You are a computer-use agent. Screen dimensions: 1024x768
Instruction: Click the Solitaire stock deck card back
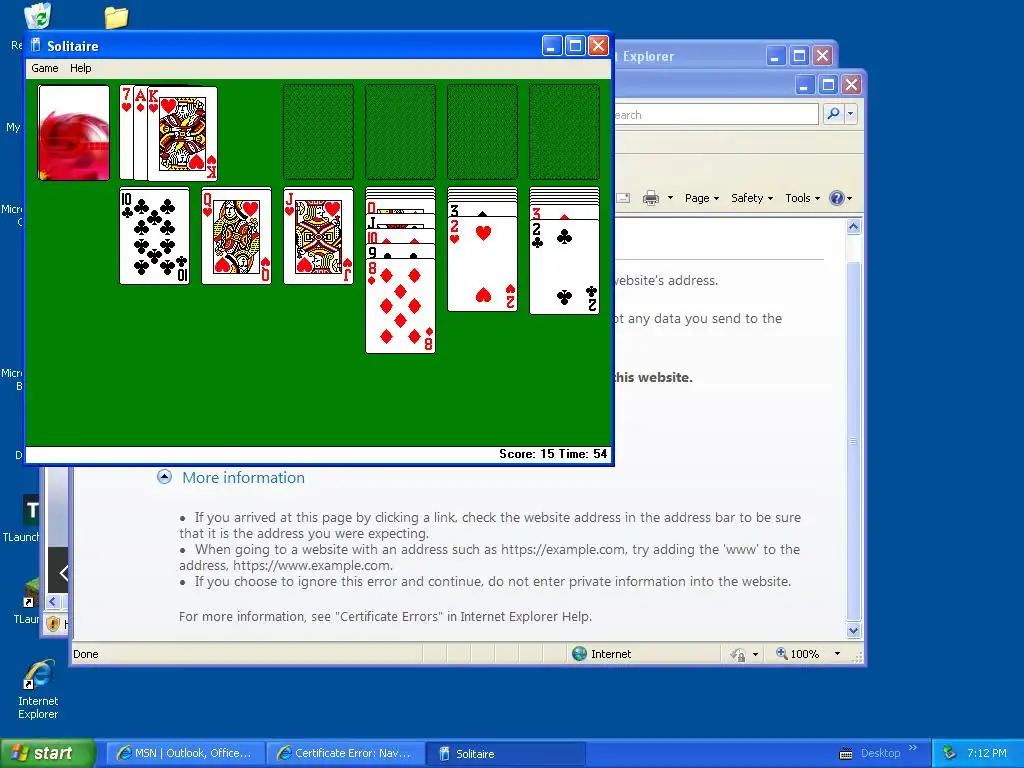74,133
